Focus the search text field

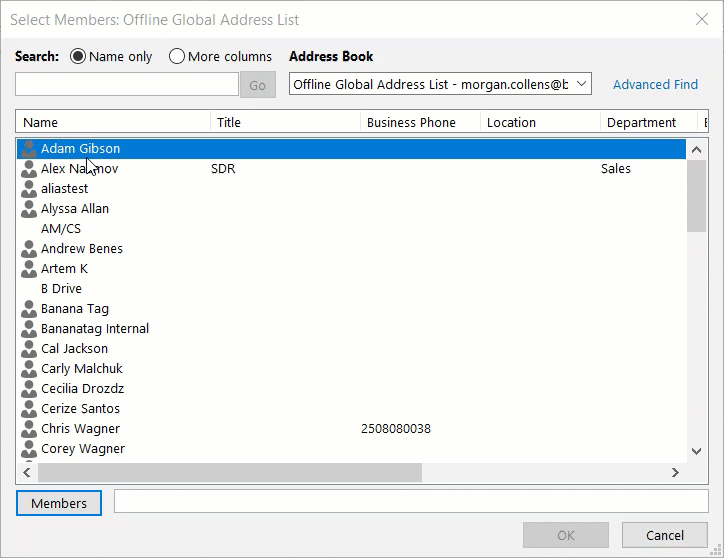pos(127,84)
